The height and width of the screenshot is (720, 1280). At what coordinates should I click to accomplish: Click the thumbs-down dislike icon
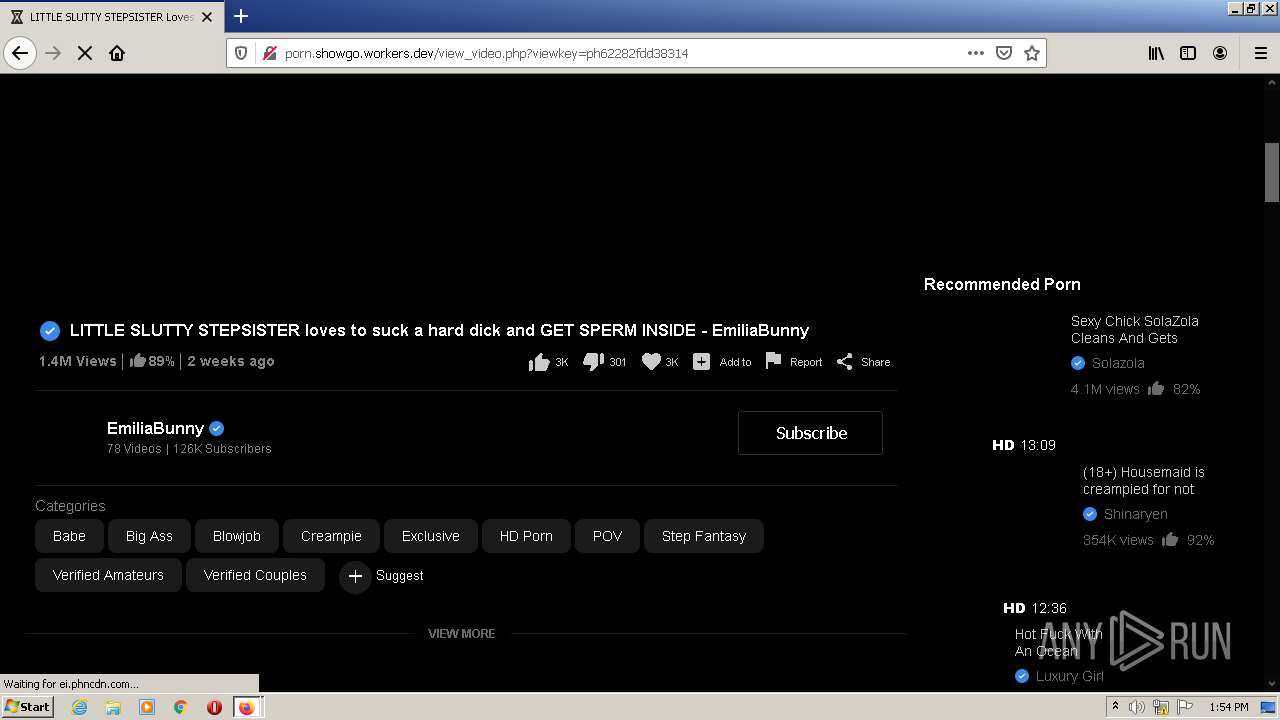pyautogui.click(x=593, y=361)
